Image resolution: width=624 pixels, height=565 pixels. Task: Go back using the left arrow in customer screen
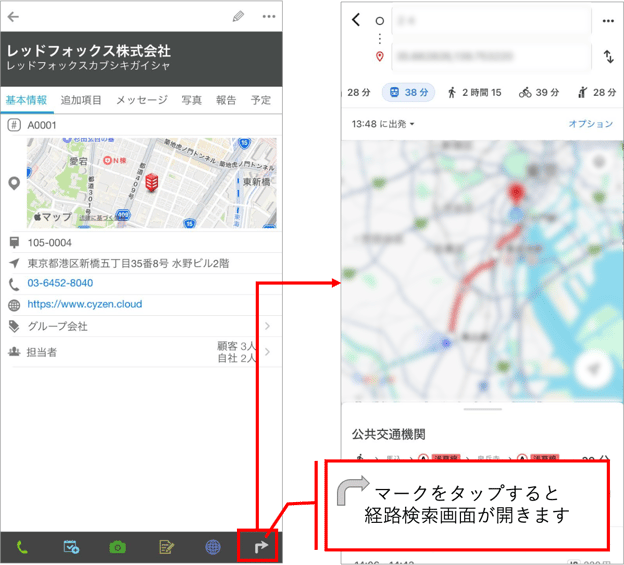pos(13,17)
